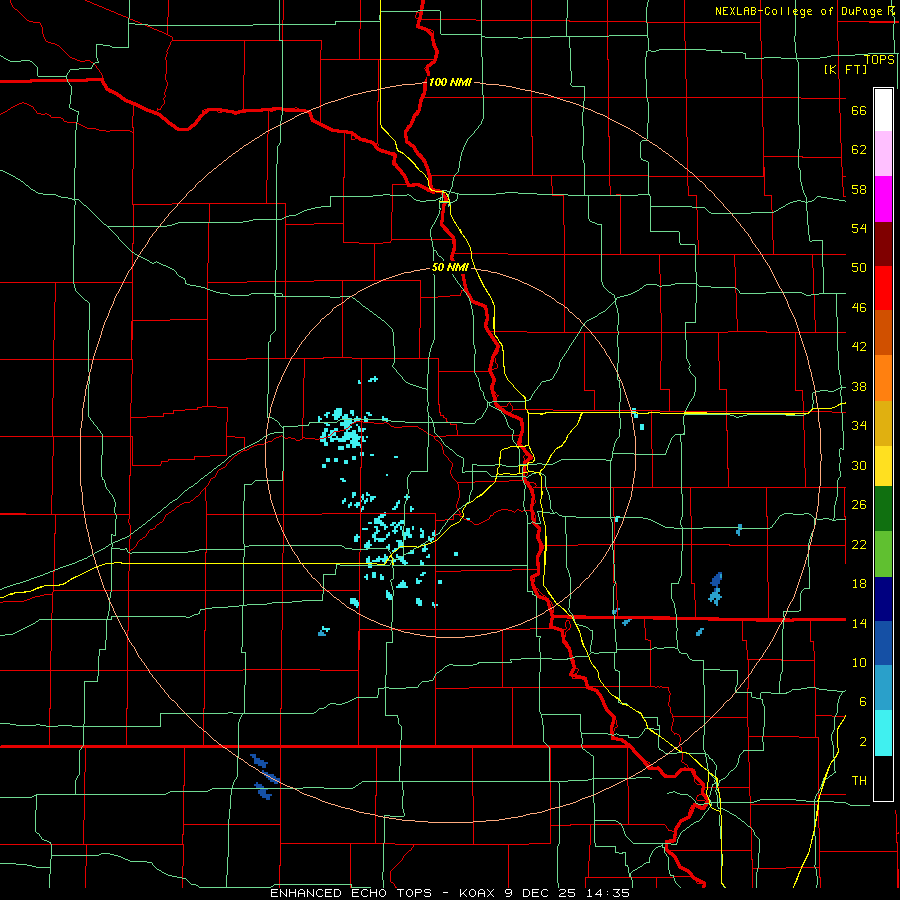900x900 pixels.
Task: Click the 10 legend value
Action: click(x=859, y=662)
